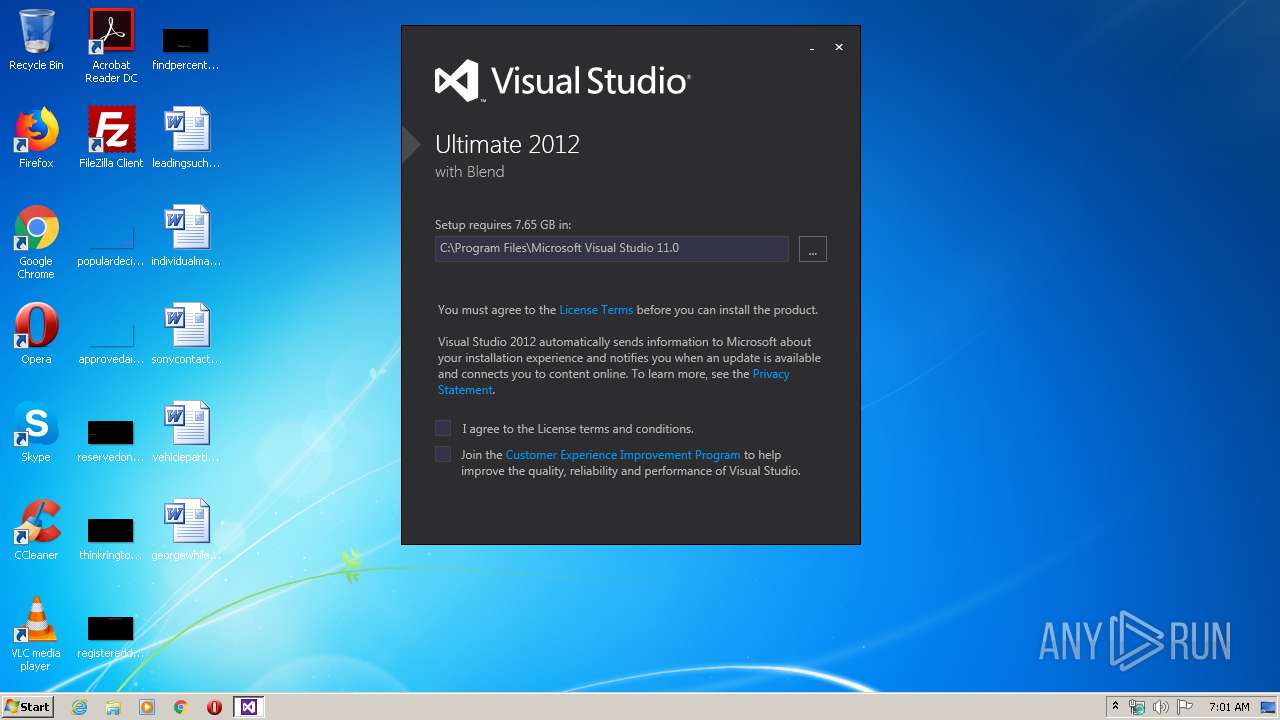This screenshot has height=720, width=1280.
Task: Check the license terms agreement checkbox
Action: click(443, 428)
